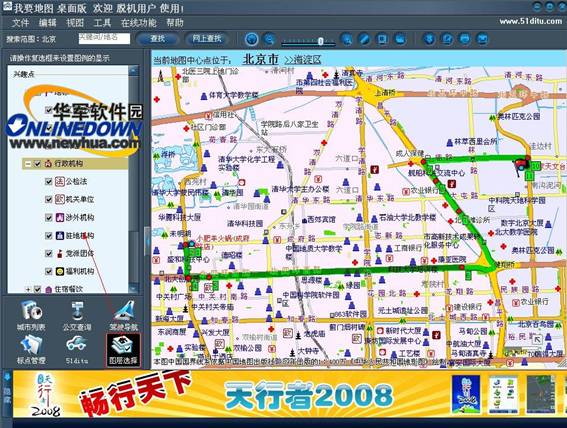Click the map zoom level slider handle
567x428 pixels.
point(320,41)
